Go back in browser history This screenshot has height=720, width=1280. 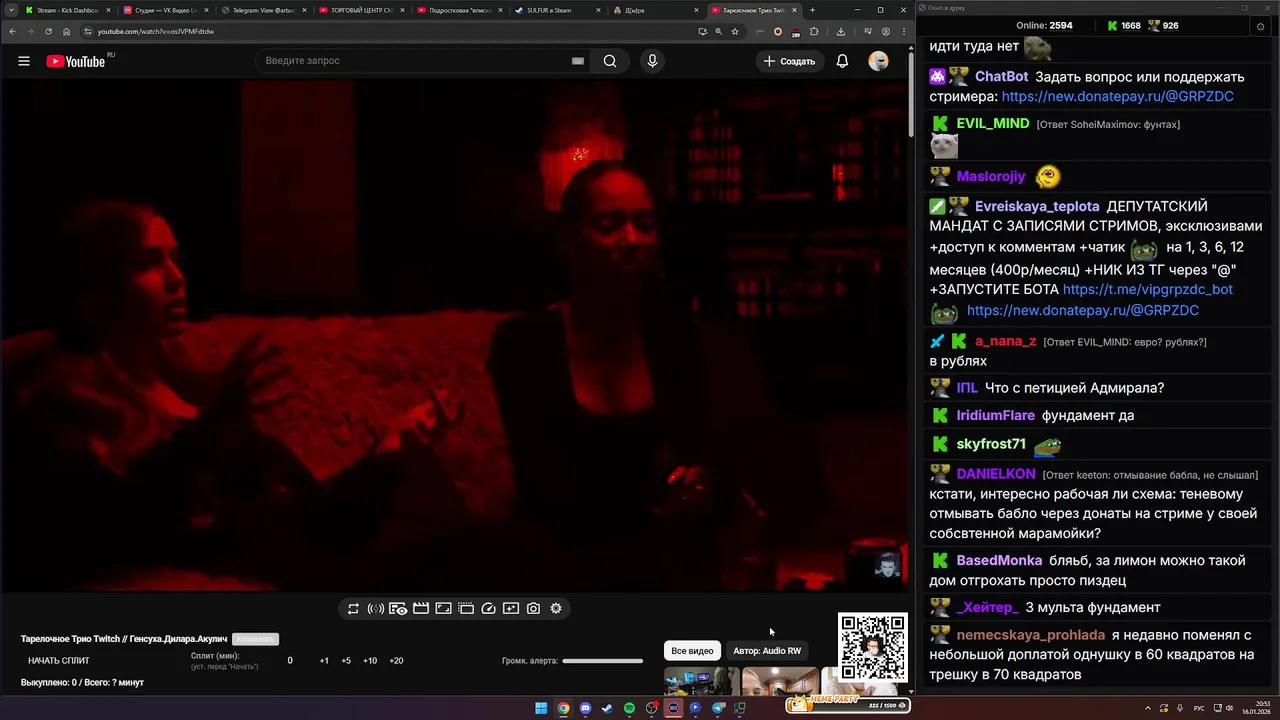[x=12, y=31]
